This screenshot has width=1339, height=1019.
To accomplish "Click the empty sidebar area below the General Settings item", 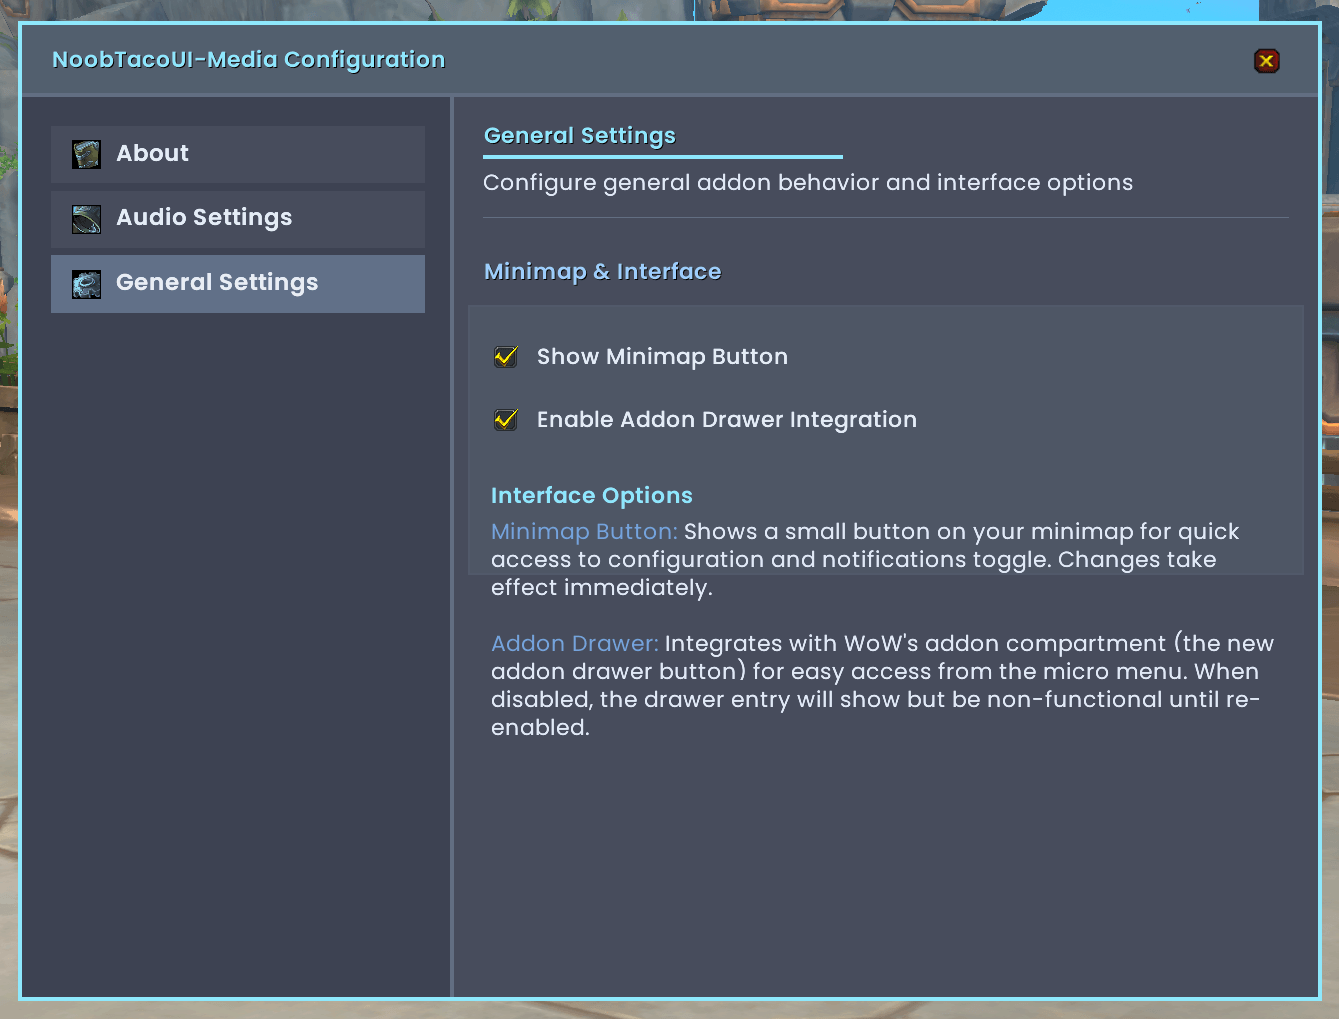I will [238, 650].
